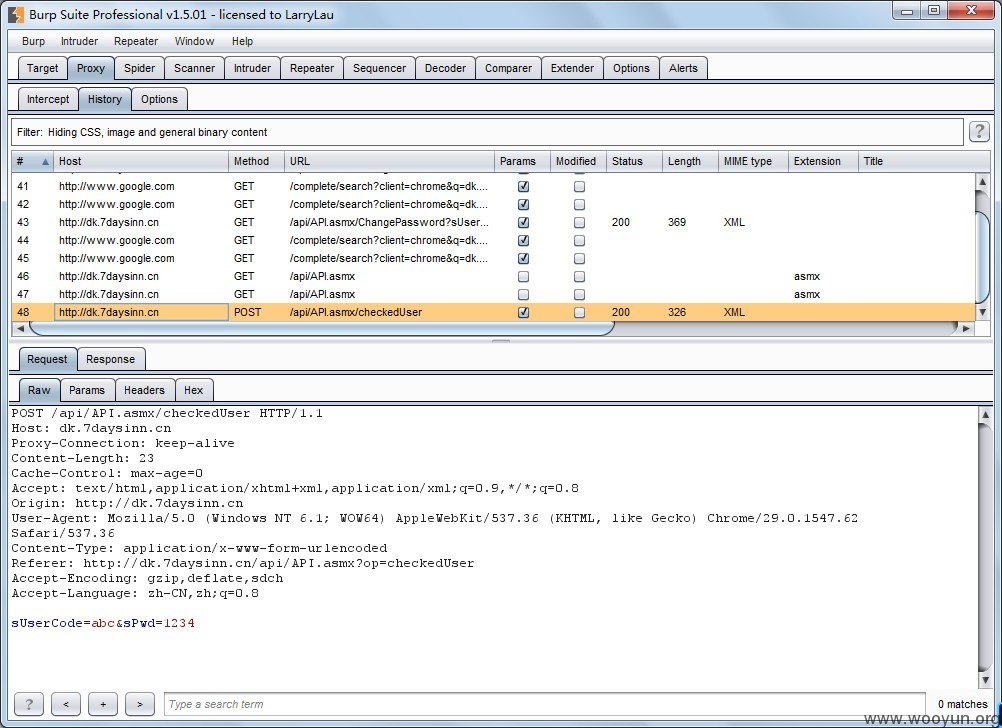Toggle Modified checkbox for row 44
The width and height of the screenshot is (1002, 728).
coord(579,240)
